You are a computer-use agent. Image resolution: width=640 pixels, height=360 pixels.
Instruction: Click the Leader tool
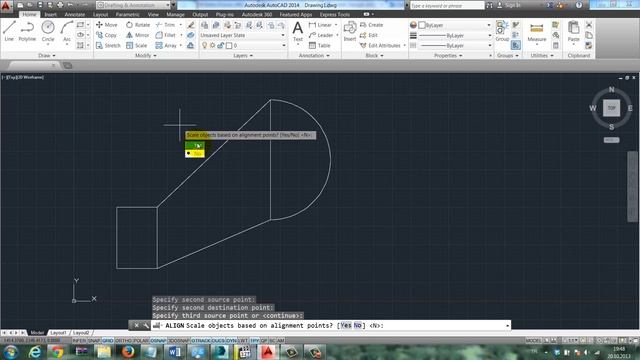[x=321, y=35]
